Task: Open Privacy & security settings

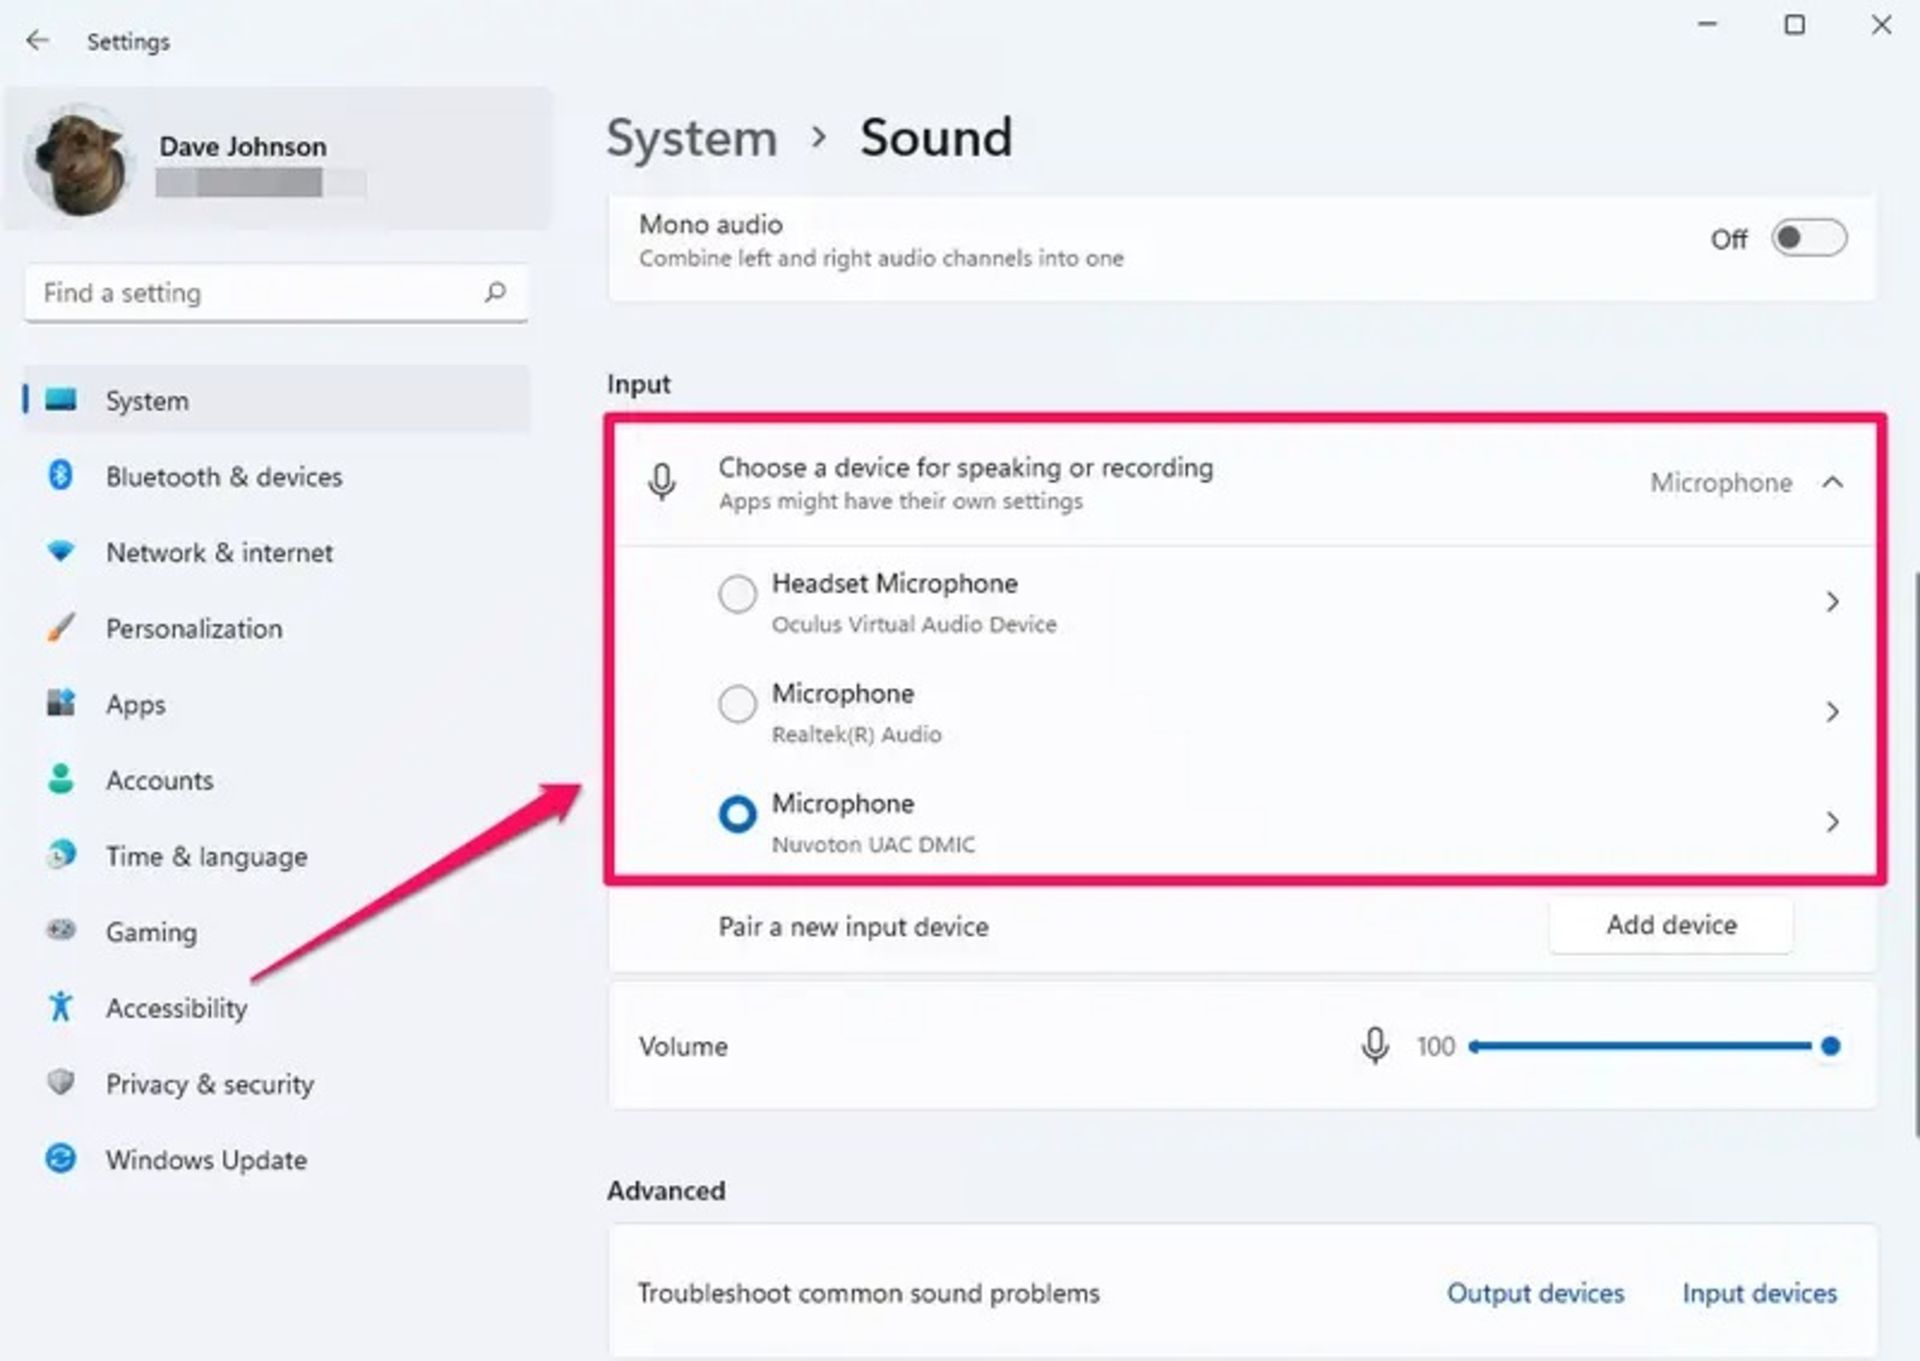Action: point(209,1084)
